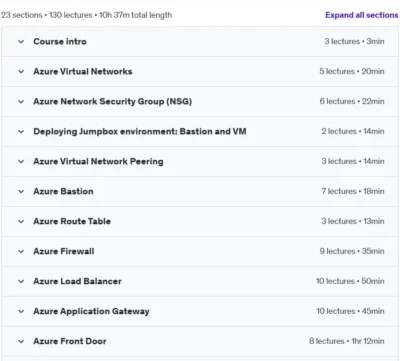Click the Azure Bastion section title

63,191
